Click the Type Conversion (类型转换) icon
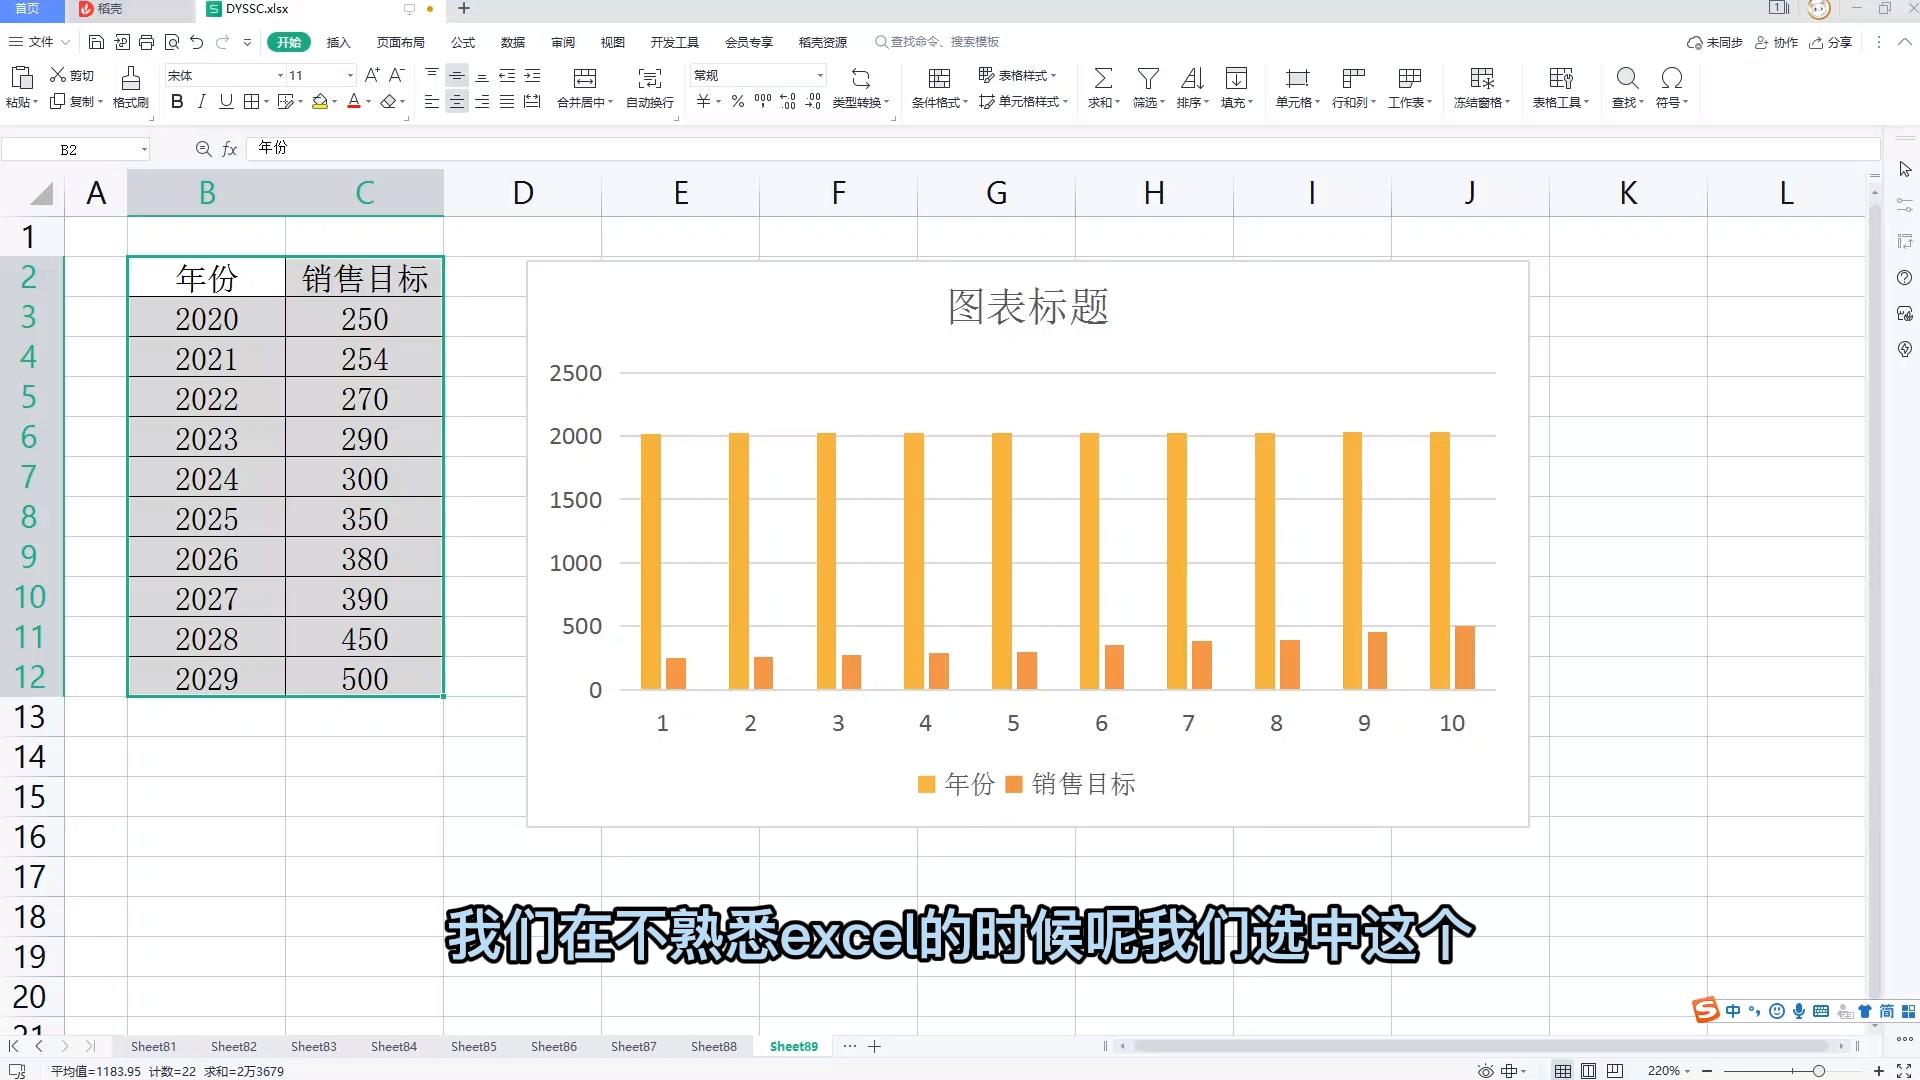This screenshot has width=1920, height=1080. tap(860, 78)
